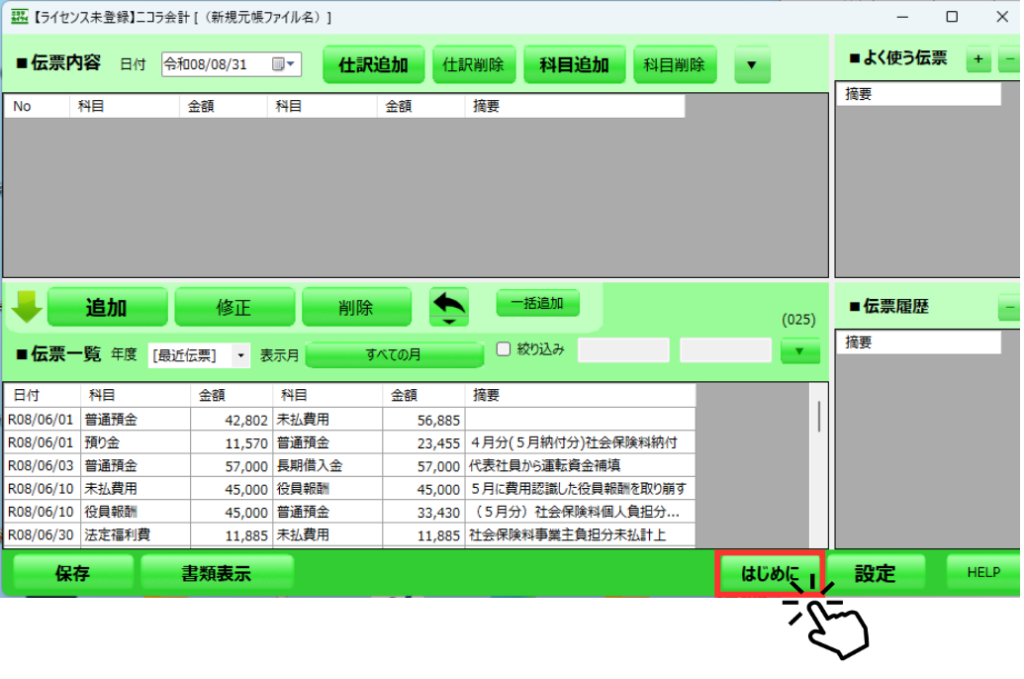Select the 役員報酬 to 普通預金 33,430 row
This screenshot has width=1024, height=679.
(x=350, y=512)
